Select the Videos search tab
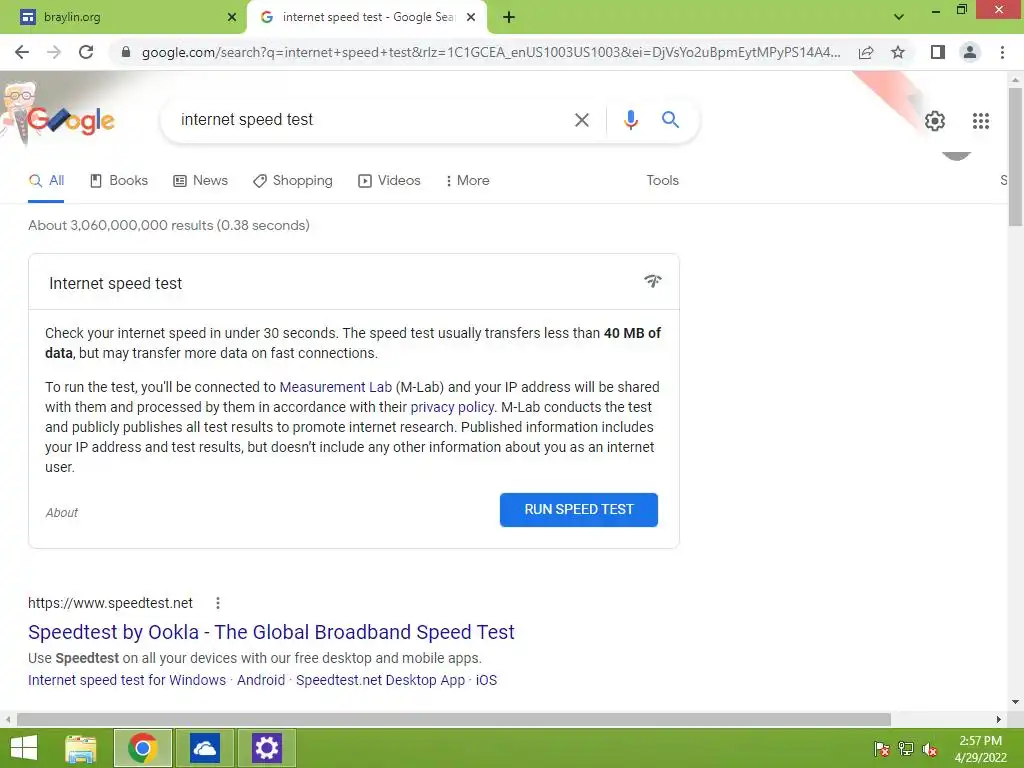1024x768 pixels. (389, 180)
